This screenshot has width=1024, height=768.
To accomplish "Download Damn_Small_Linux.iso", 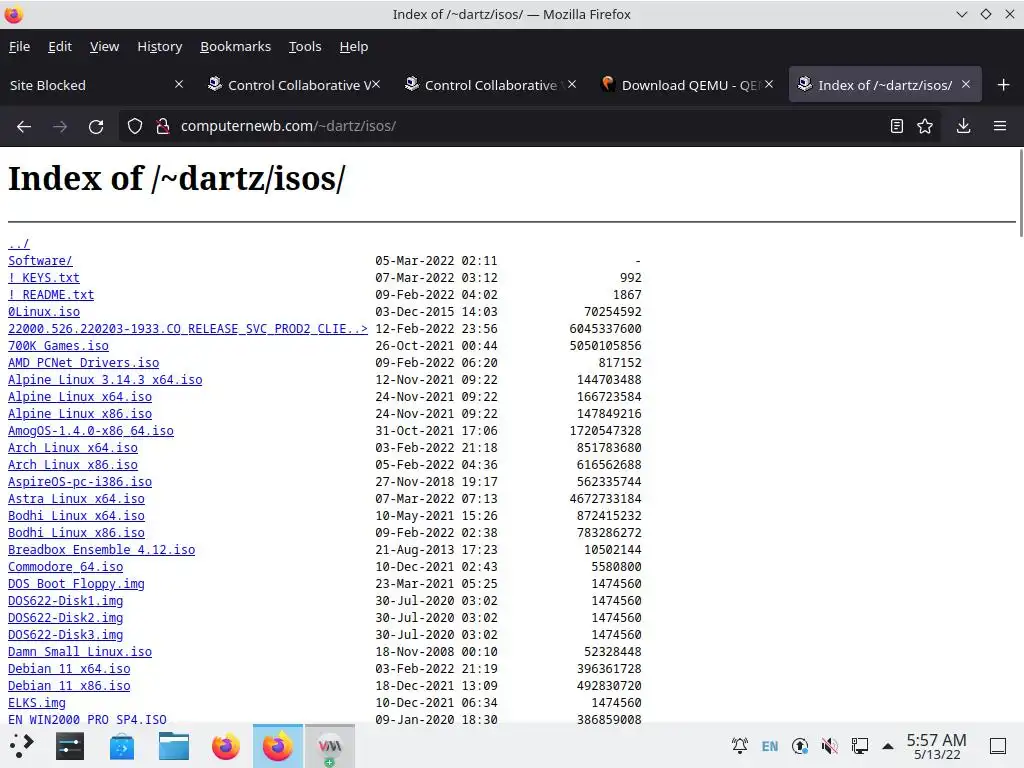I will pyautogui.click(x=80, y=651).
